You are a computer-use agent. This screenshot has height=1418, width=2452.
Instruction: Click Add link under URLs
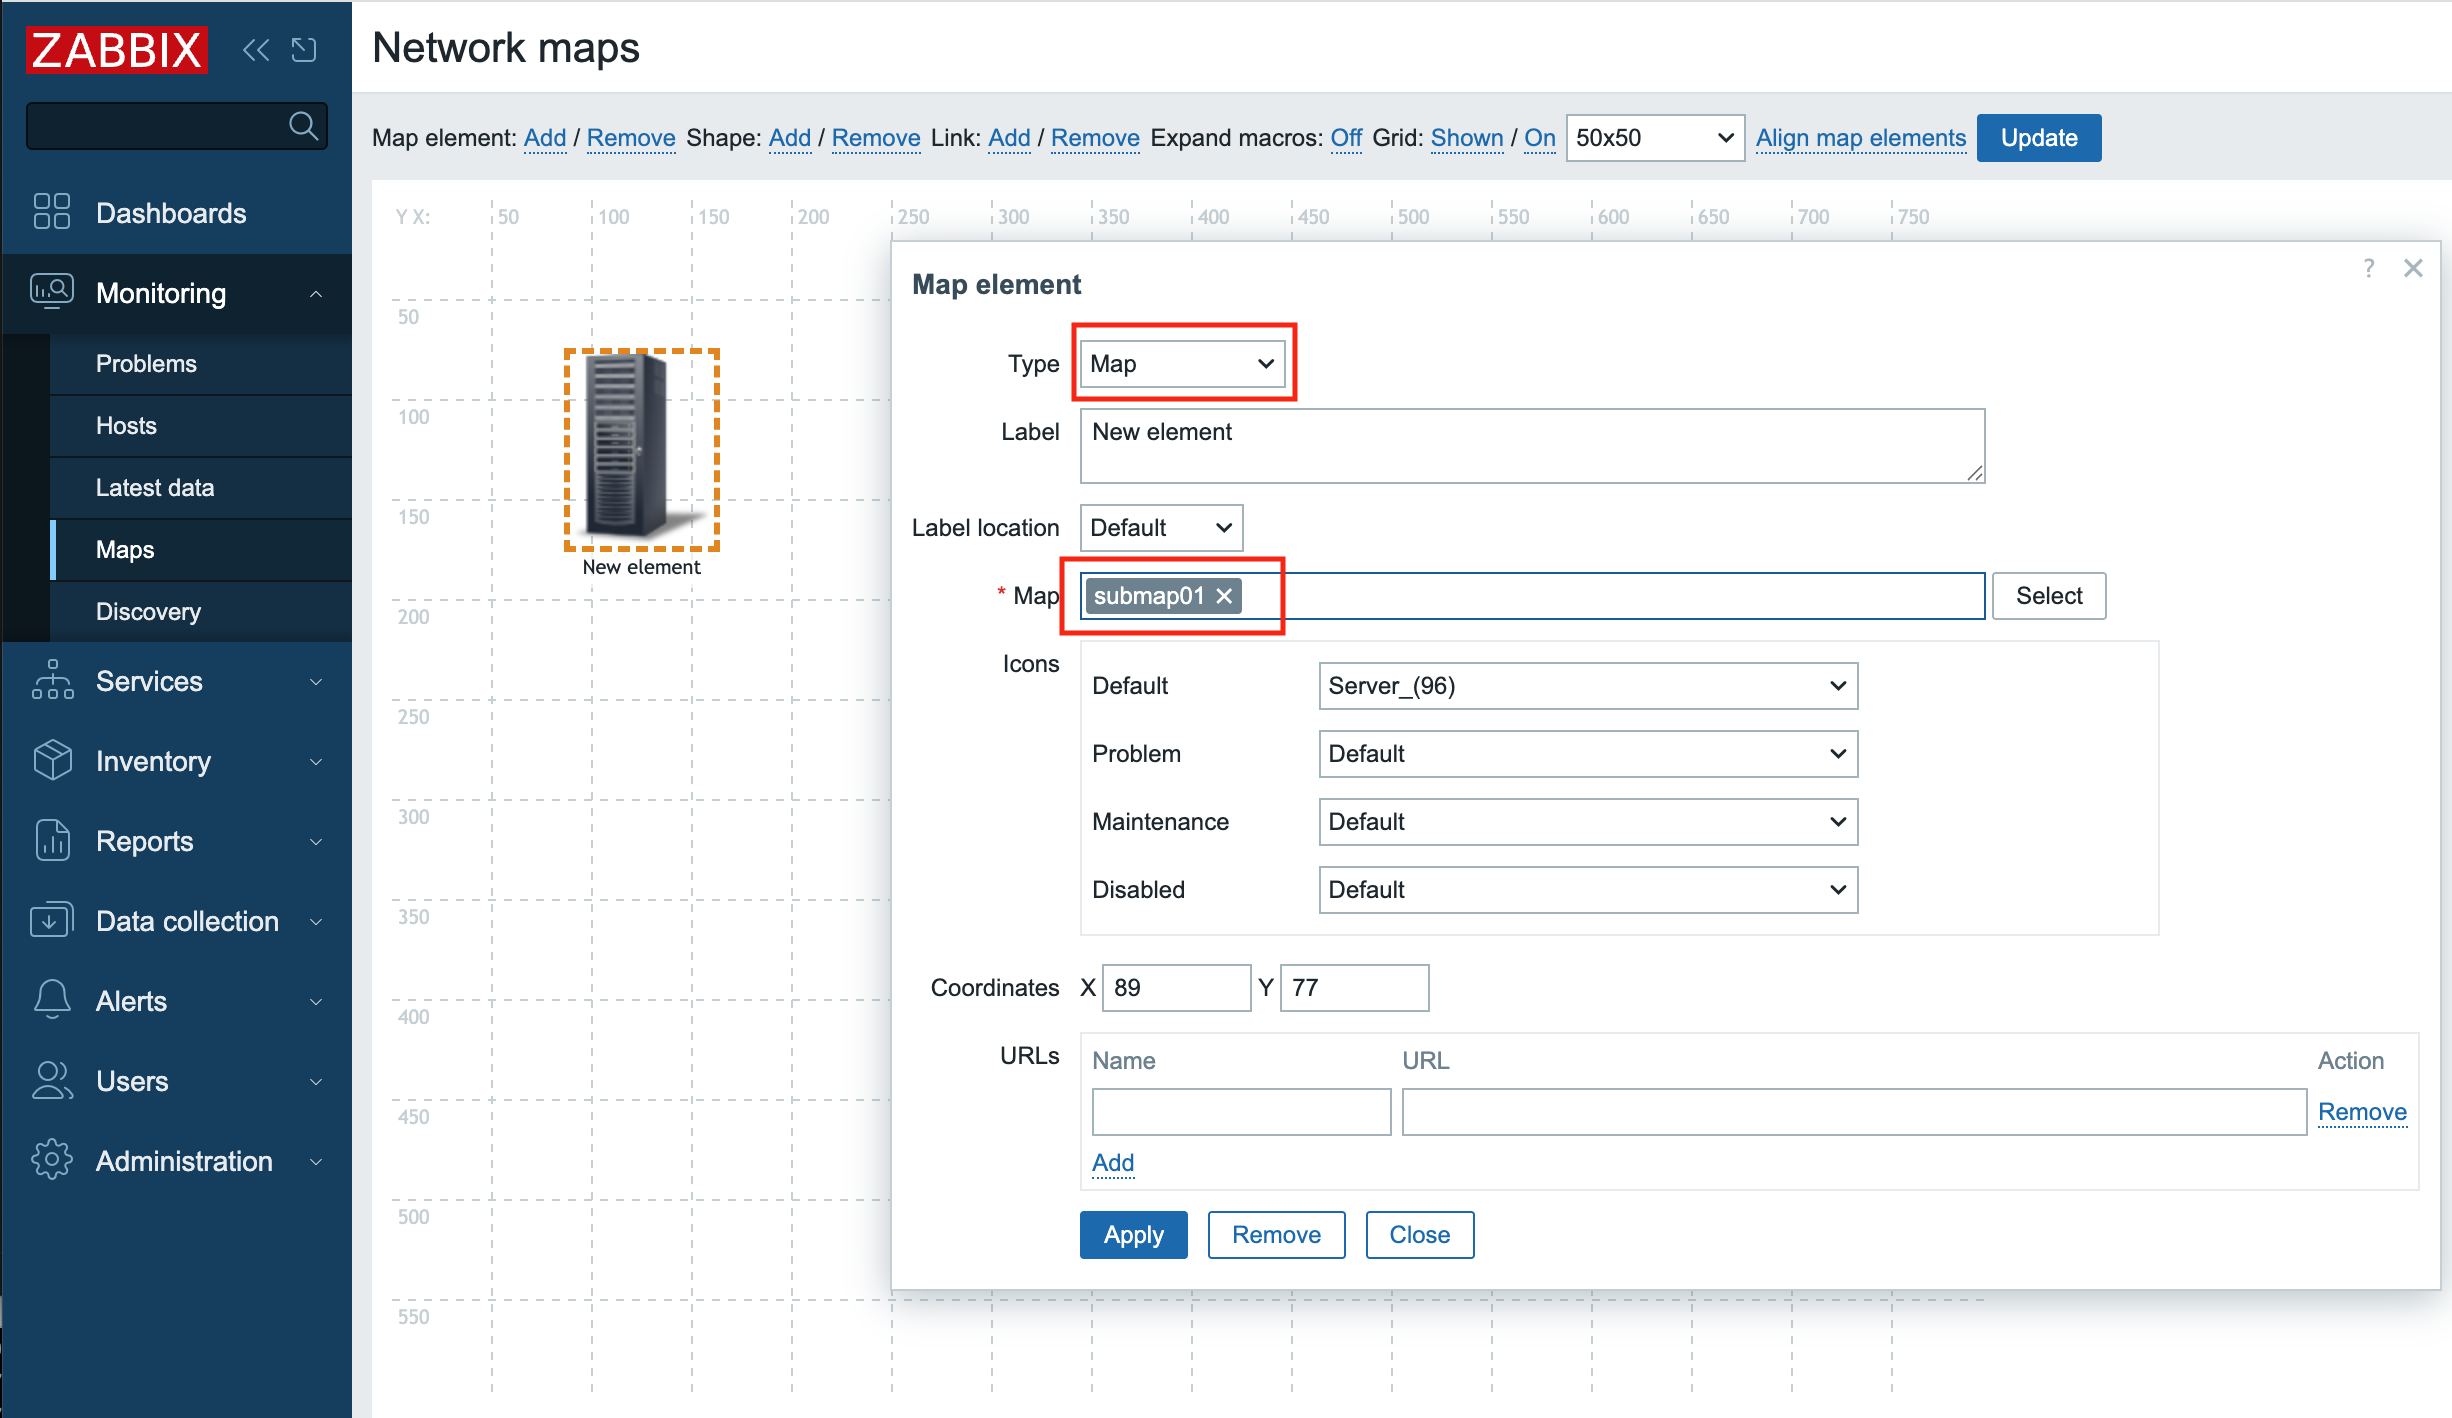(1113, 1163)
